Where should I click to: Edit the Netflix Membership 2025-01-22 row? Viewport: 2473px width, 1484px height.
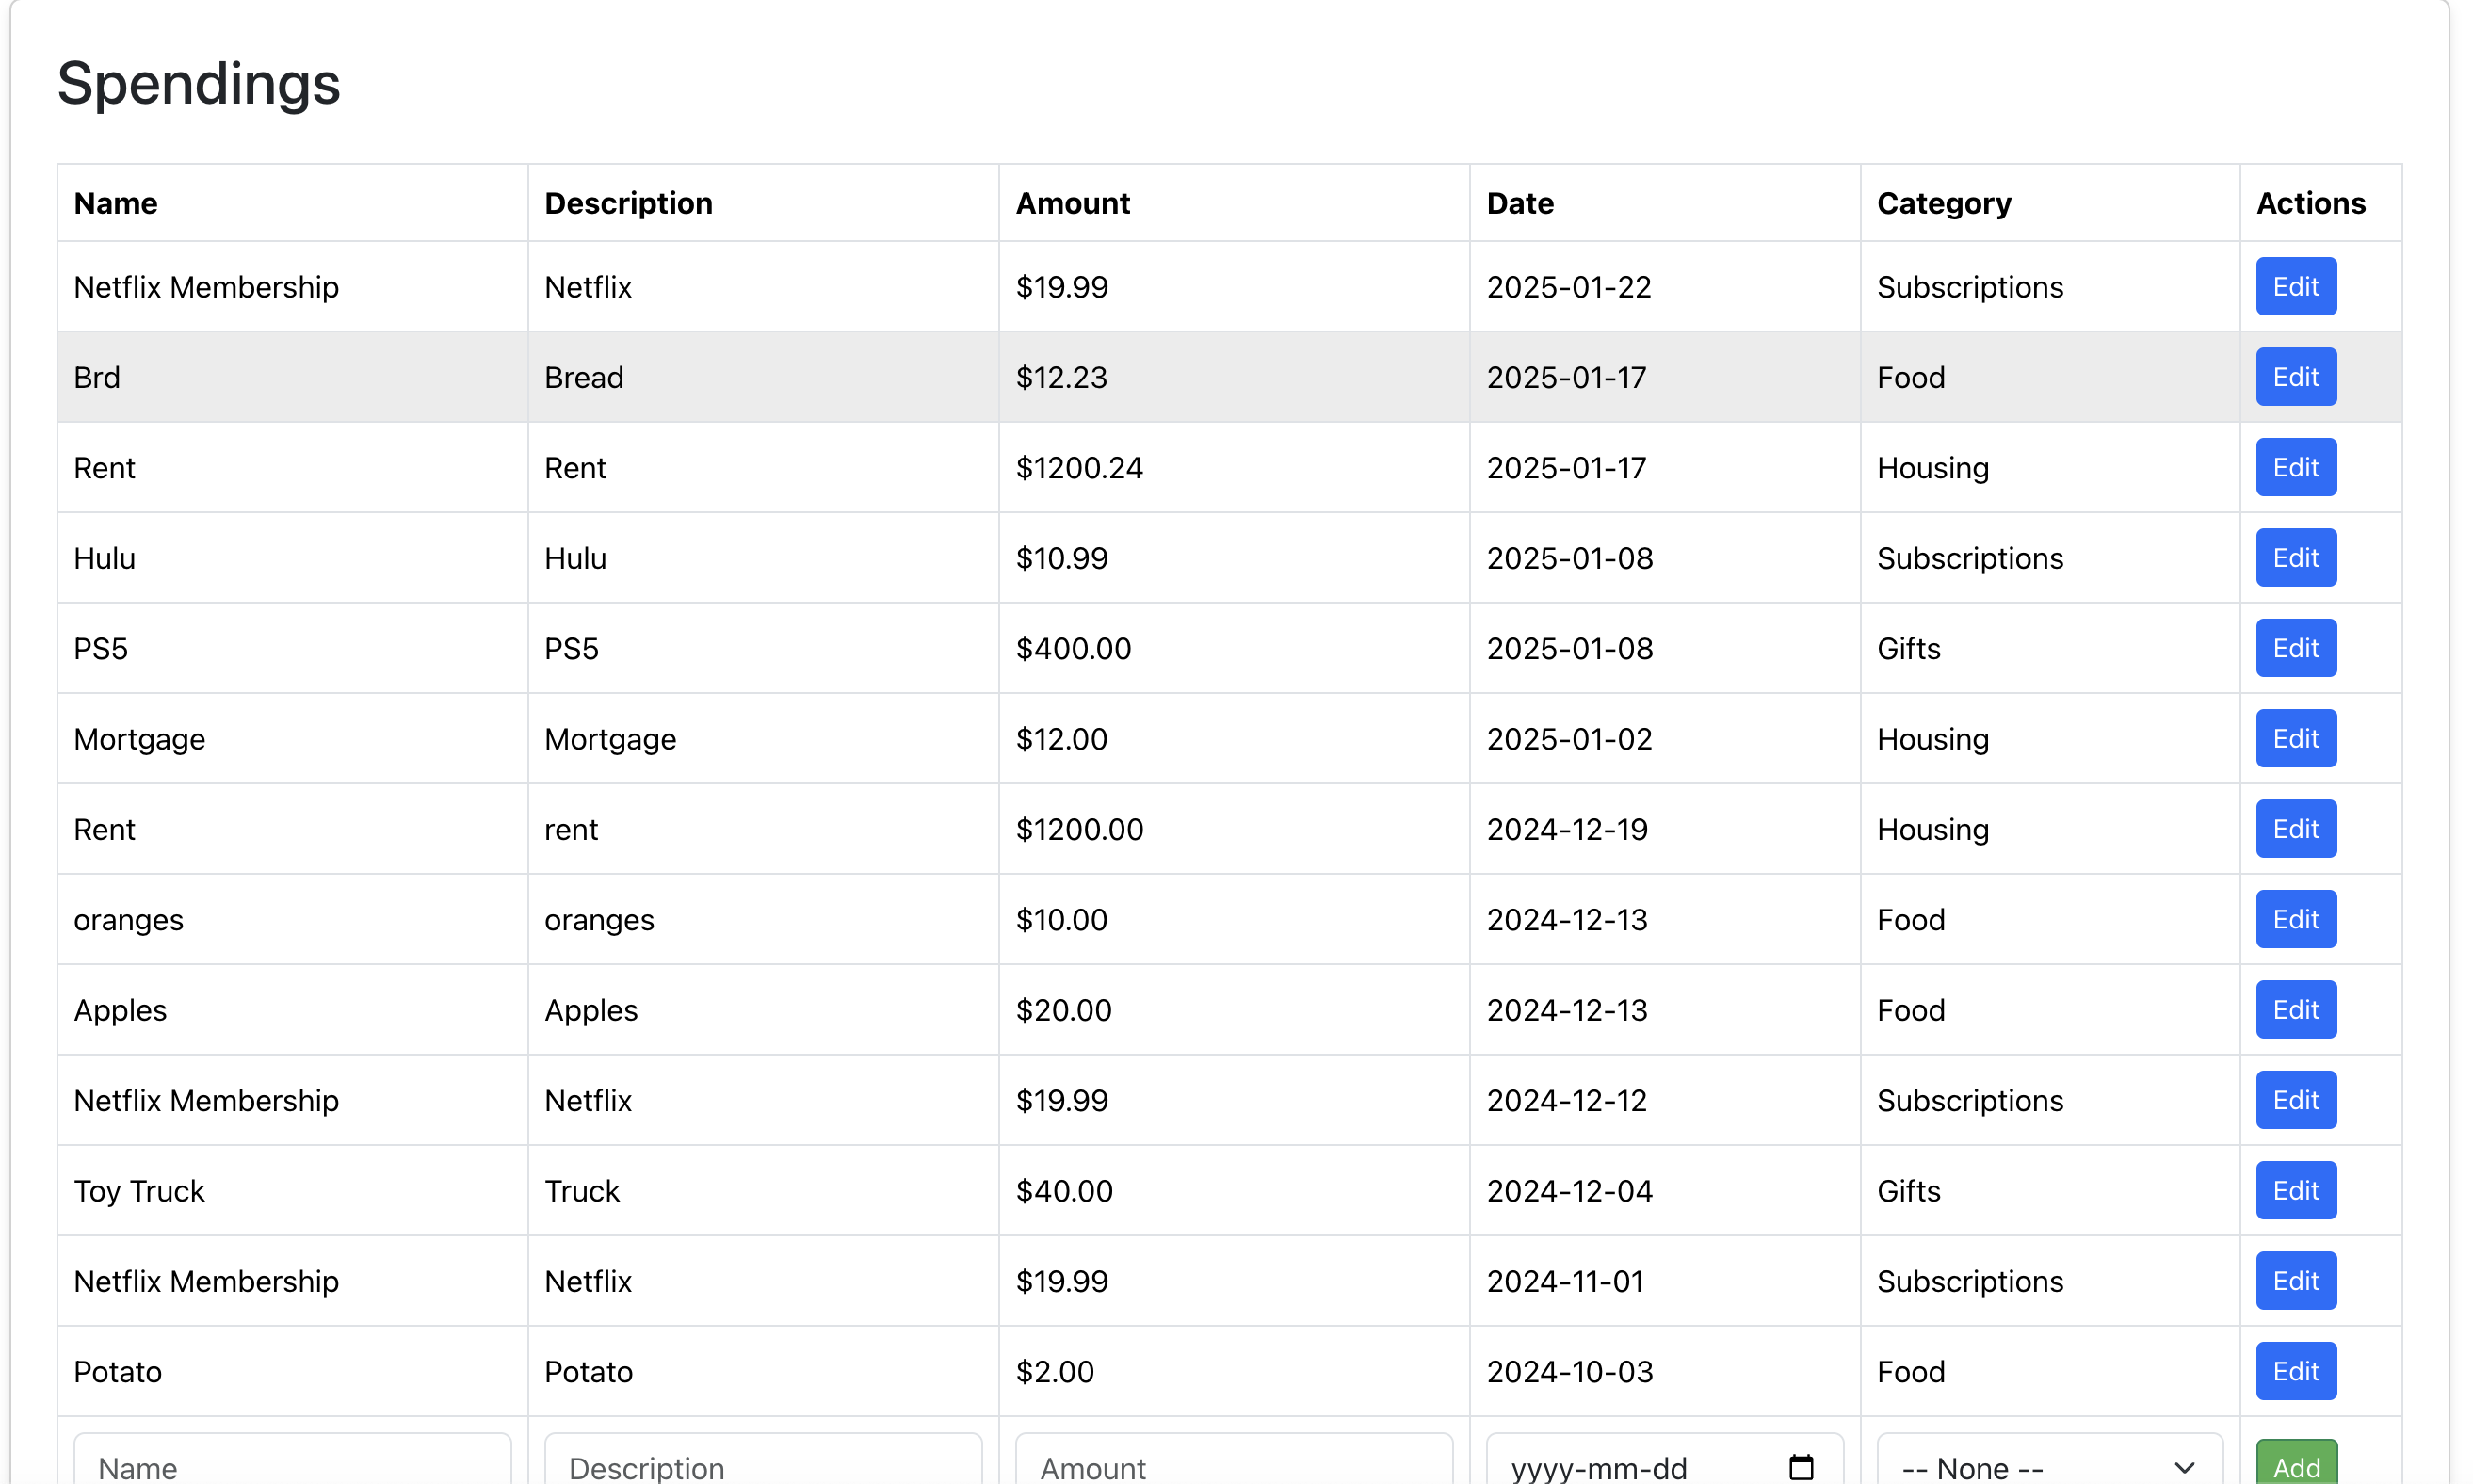(2295, 287)
